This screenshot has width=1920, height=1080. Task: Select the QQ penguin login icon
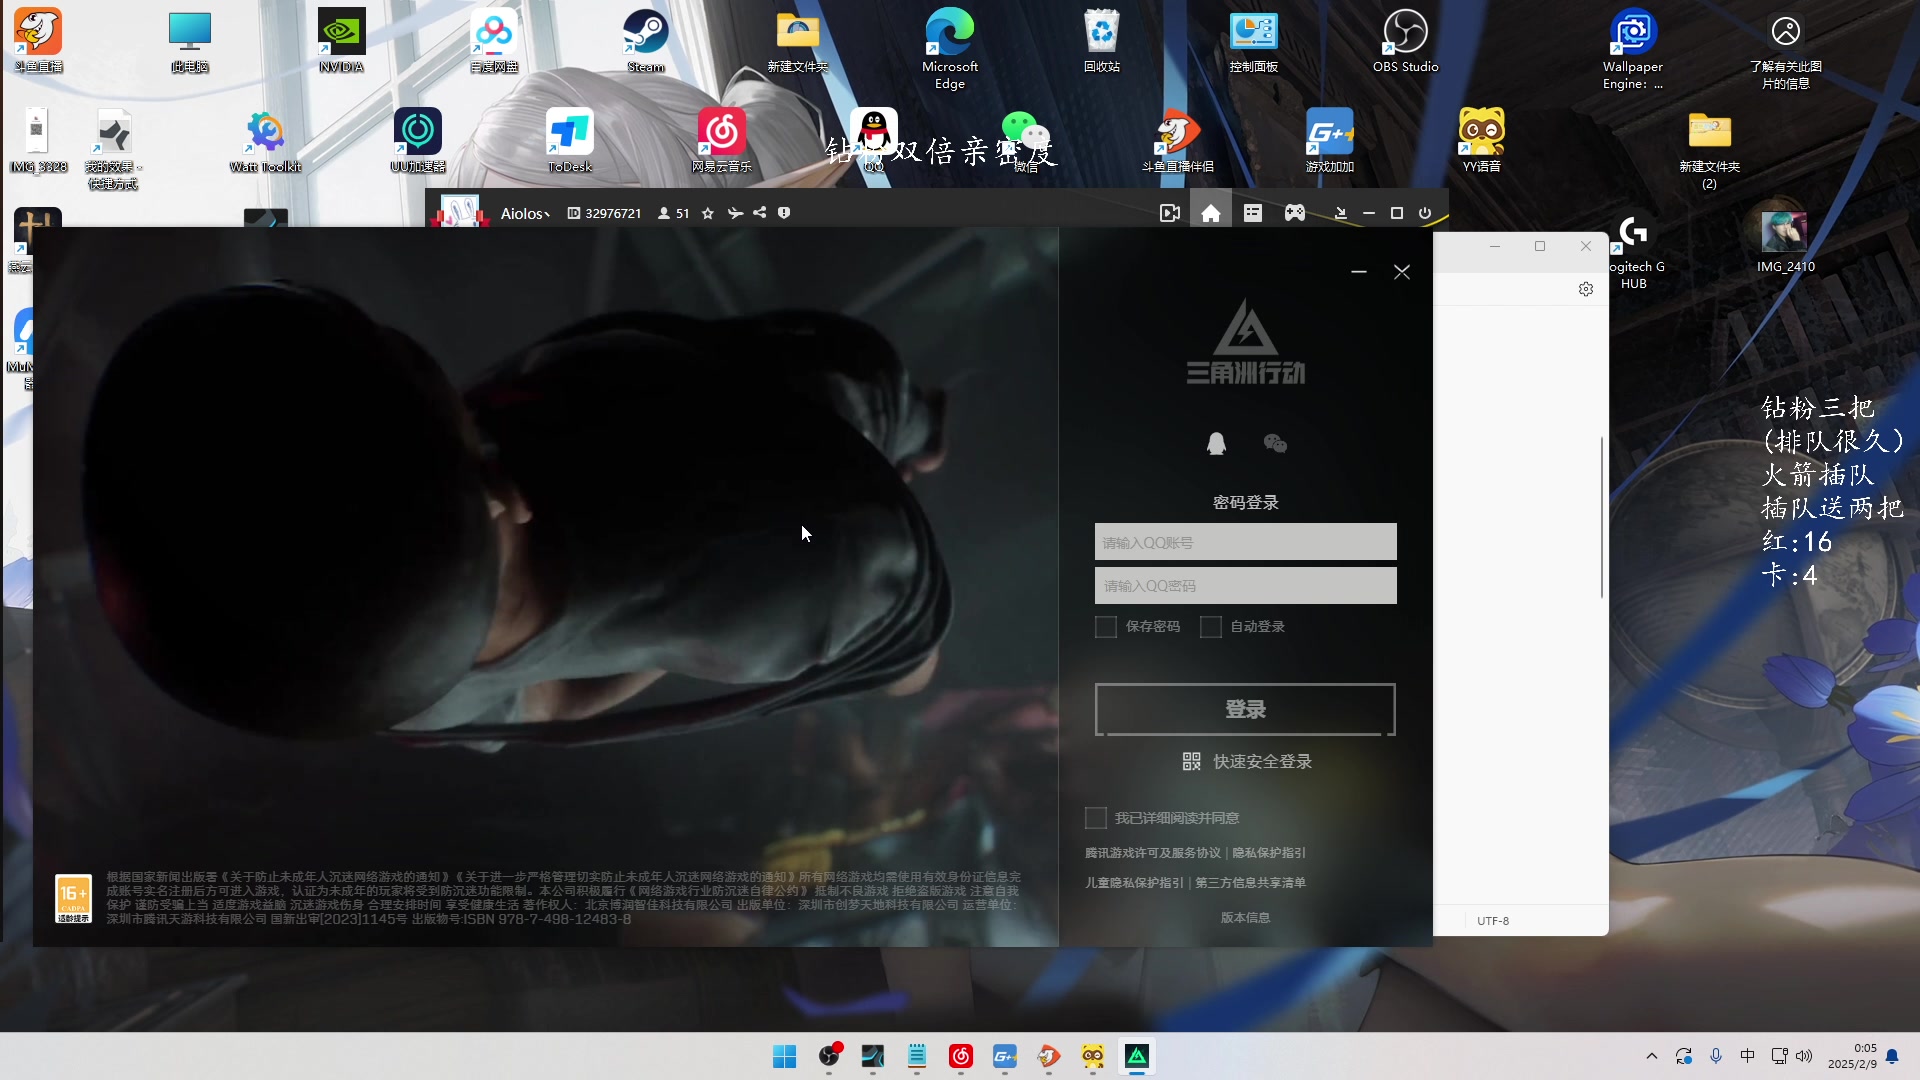point(1216,444)
